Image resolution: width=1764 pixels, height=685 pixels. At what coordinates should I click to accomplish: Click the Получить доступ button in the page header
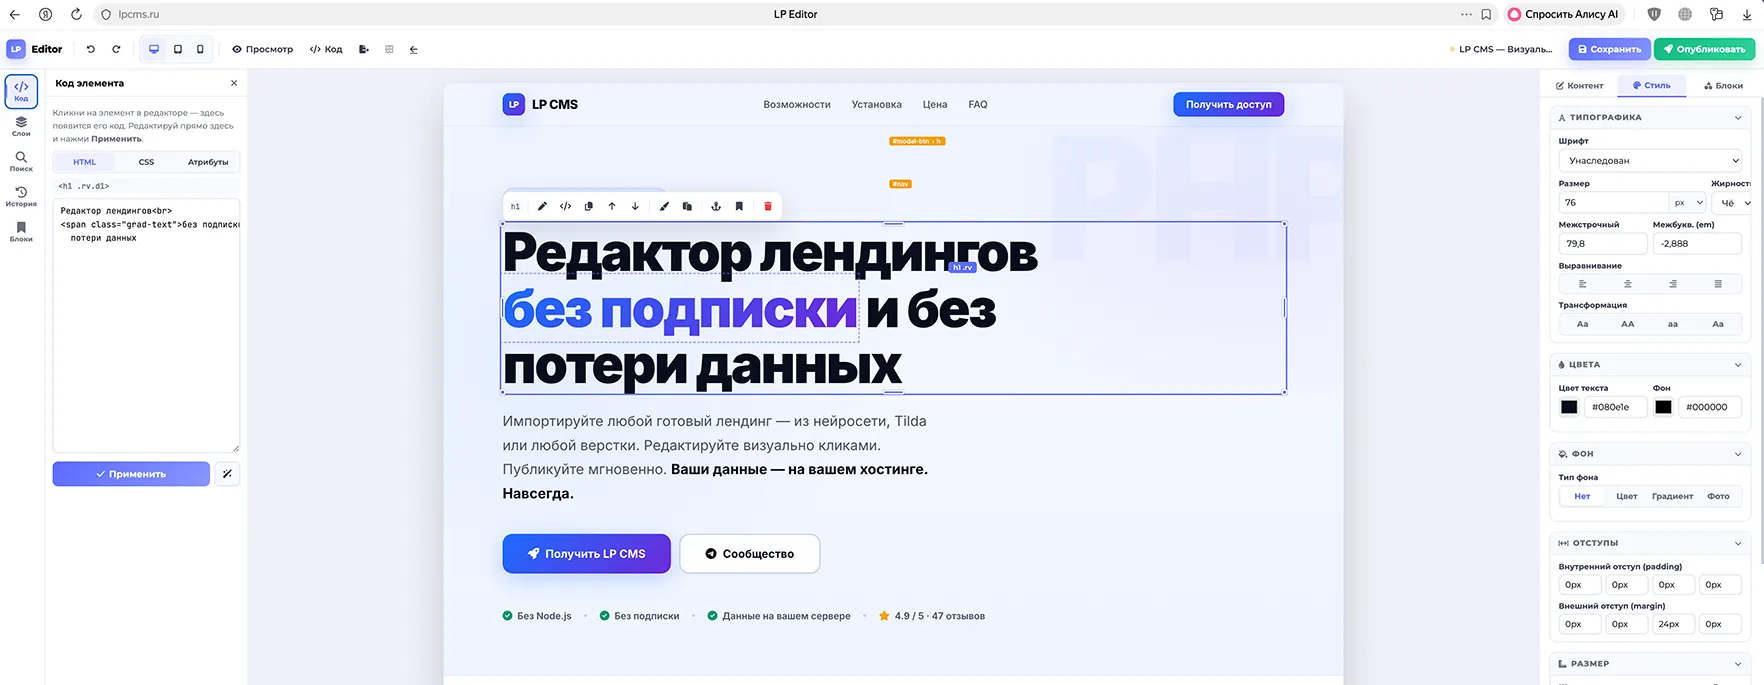pos(1229,104)
